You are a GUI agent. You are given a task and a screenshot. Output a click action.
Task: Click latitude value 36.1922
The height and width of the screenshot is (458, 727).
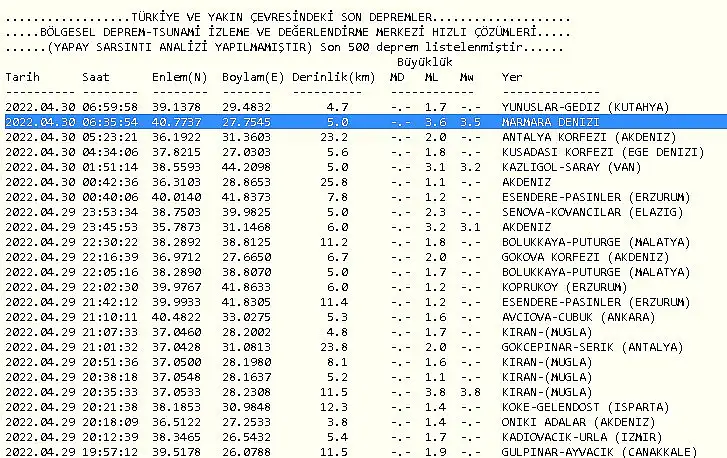(177, 137)
